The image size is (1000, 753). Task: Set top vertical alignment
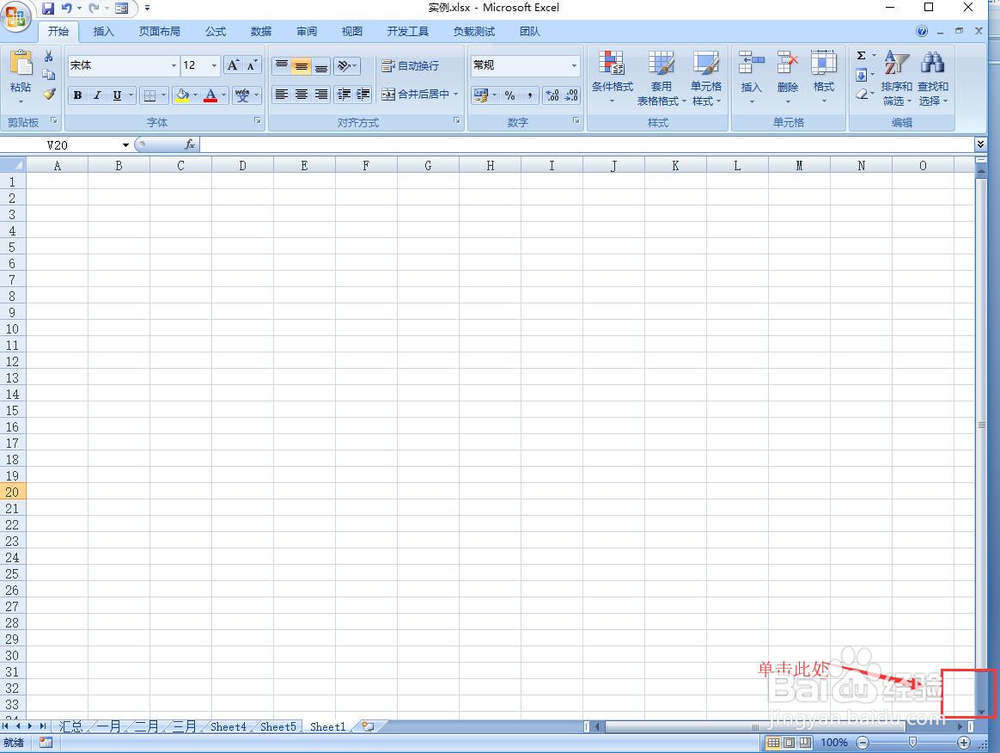(281, 66)
